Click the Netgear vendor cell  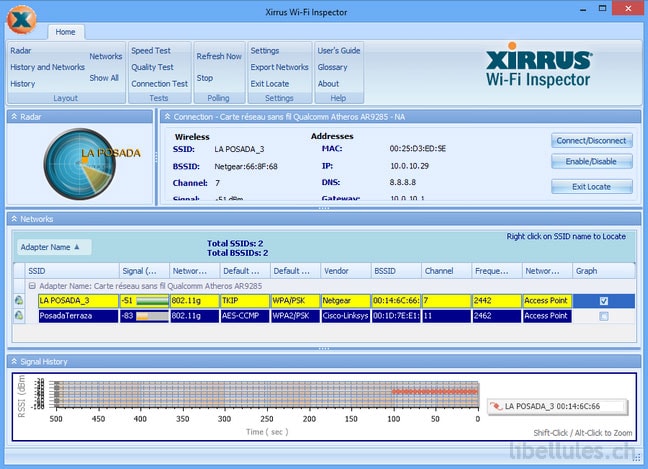click(x=345, y=301)
